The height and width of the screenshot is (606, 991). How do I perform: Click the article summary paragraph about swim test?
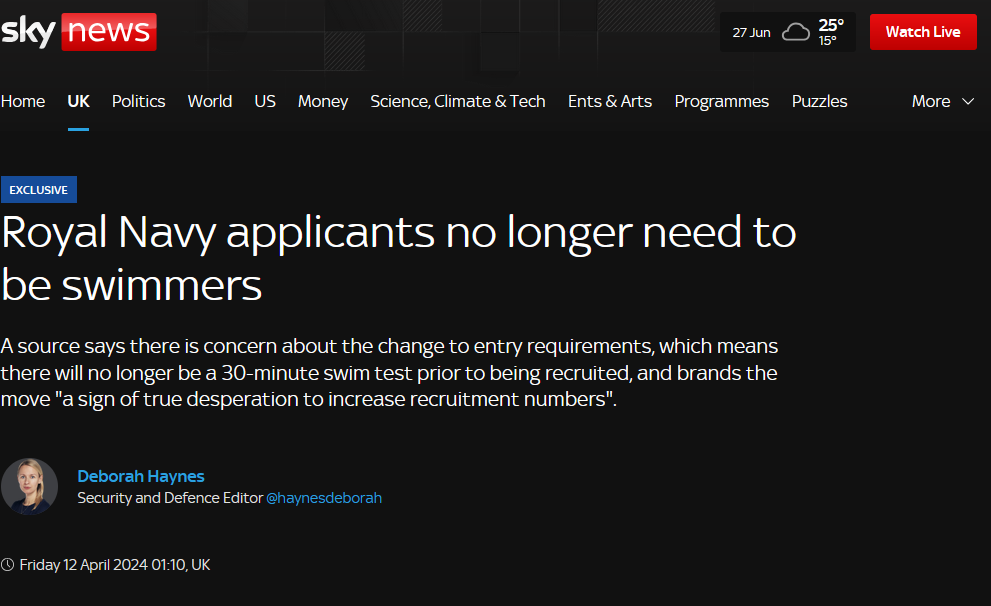(x=389, y=372)
